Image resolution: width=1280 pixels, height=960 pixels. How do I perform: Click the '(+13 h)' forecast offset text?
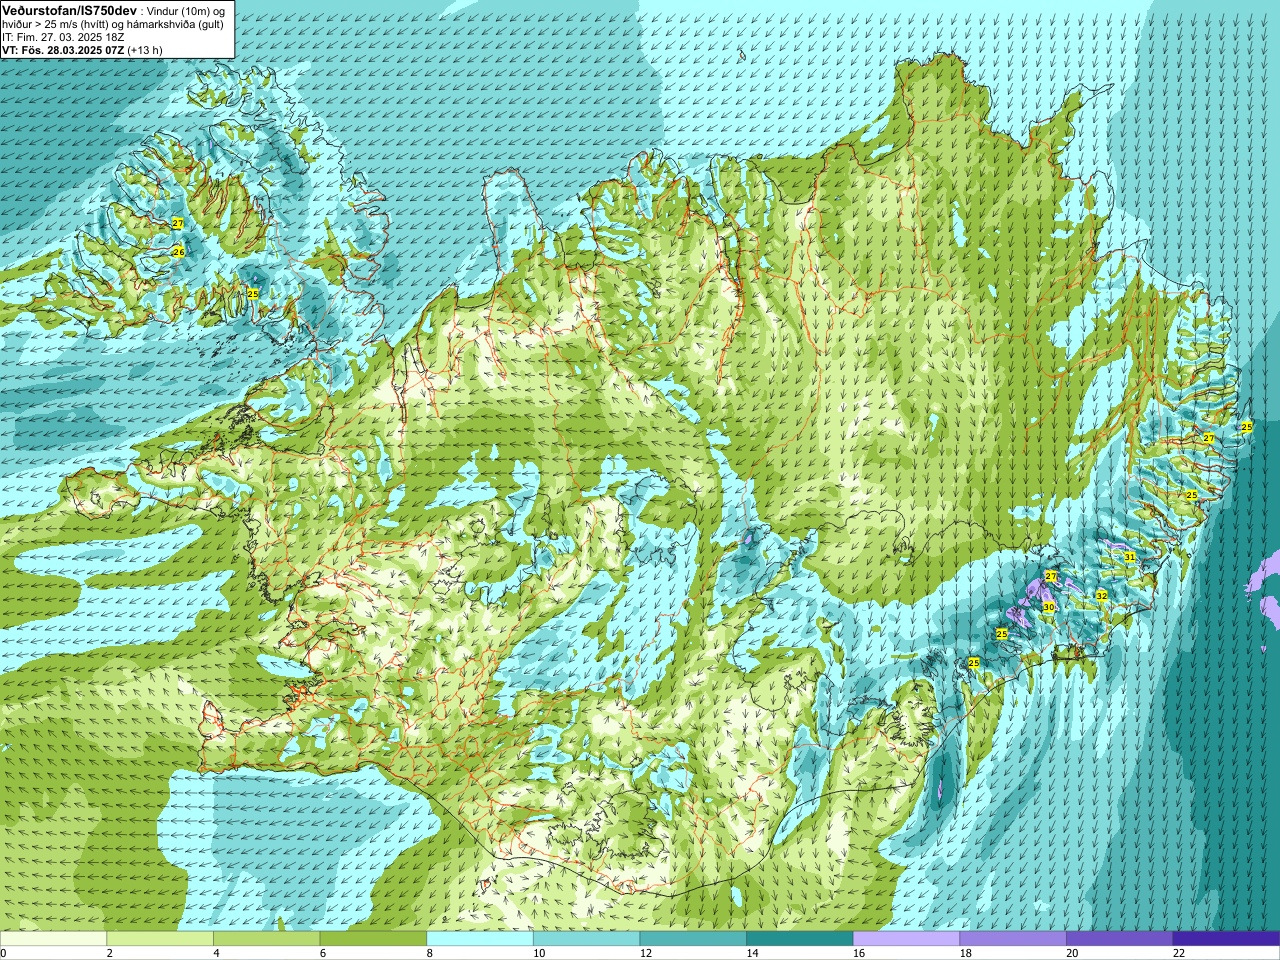[145, 49]
